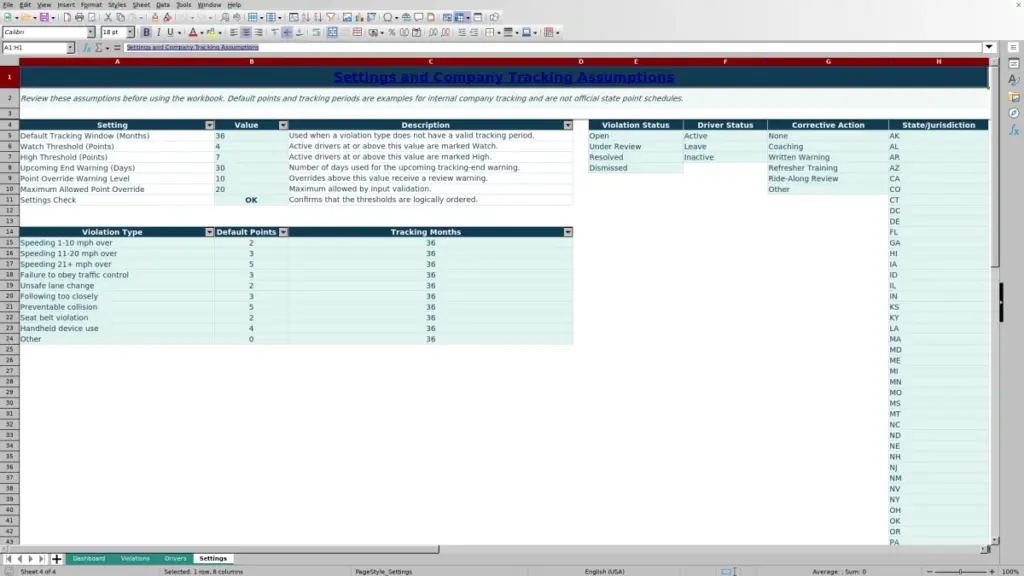Viewport: 1024px width, 576px height.
Task: Click the formula input line
Action: pyautogui.click(x=552, y=47)
